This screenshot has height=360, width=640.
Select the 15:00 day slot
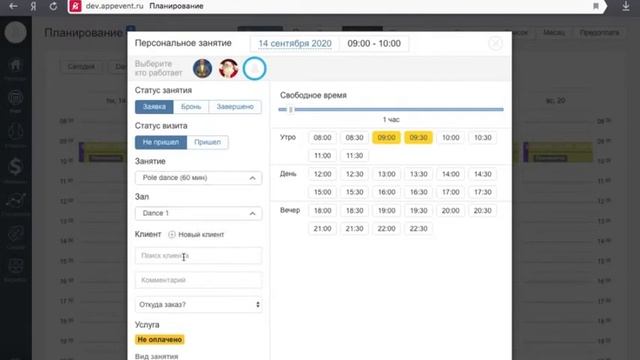pyautogui.click(x=322, y=192)
